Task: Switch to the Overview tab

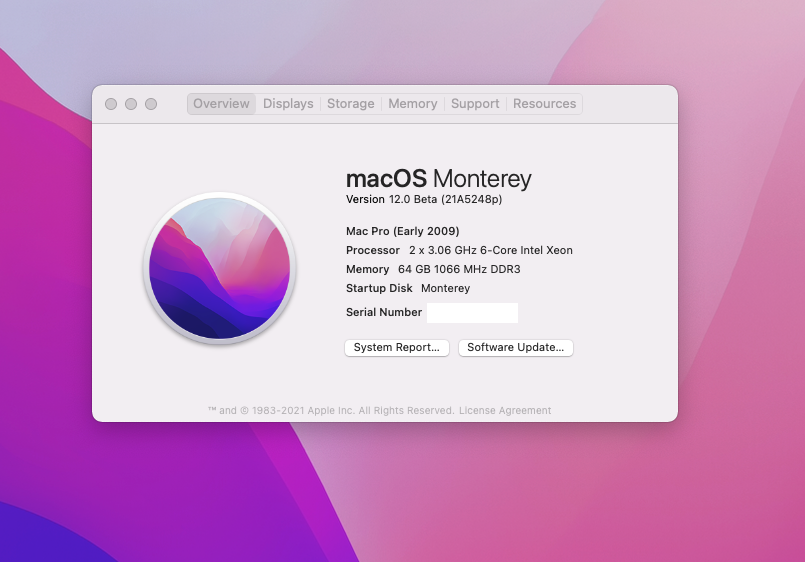Action: (221, 104)
